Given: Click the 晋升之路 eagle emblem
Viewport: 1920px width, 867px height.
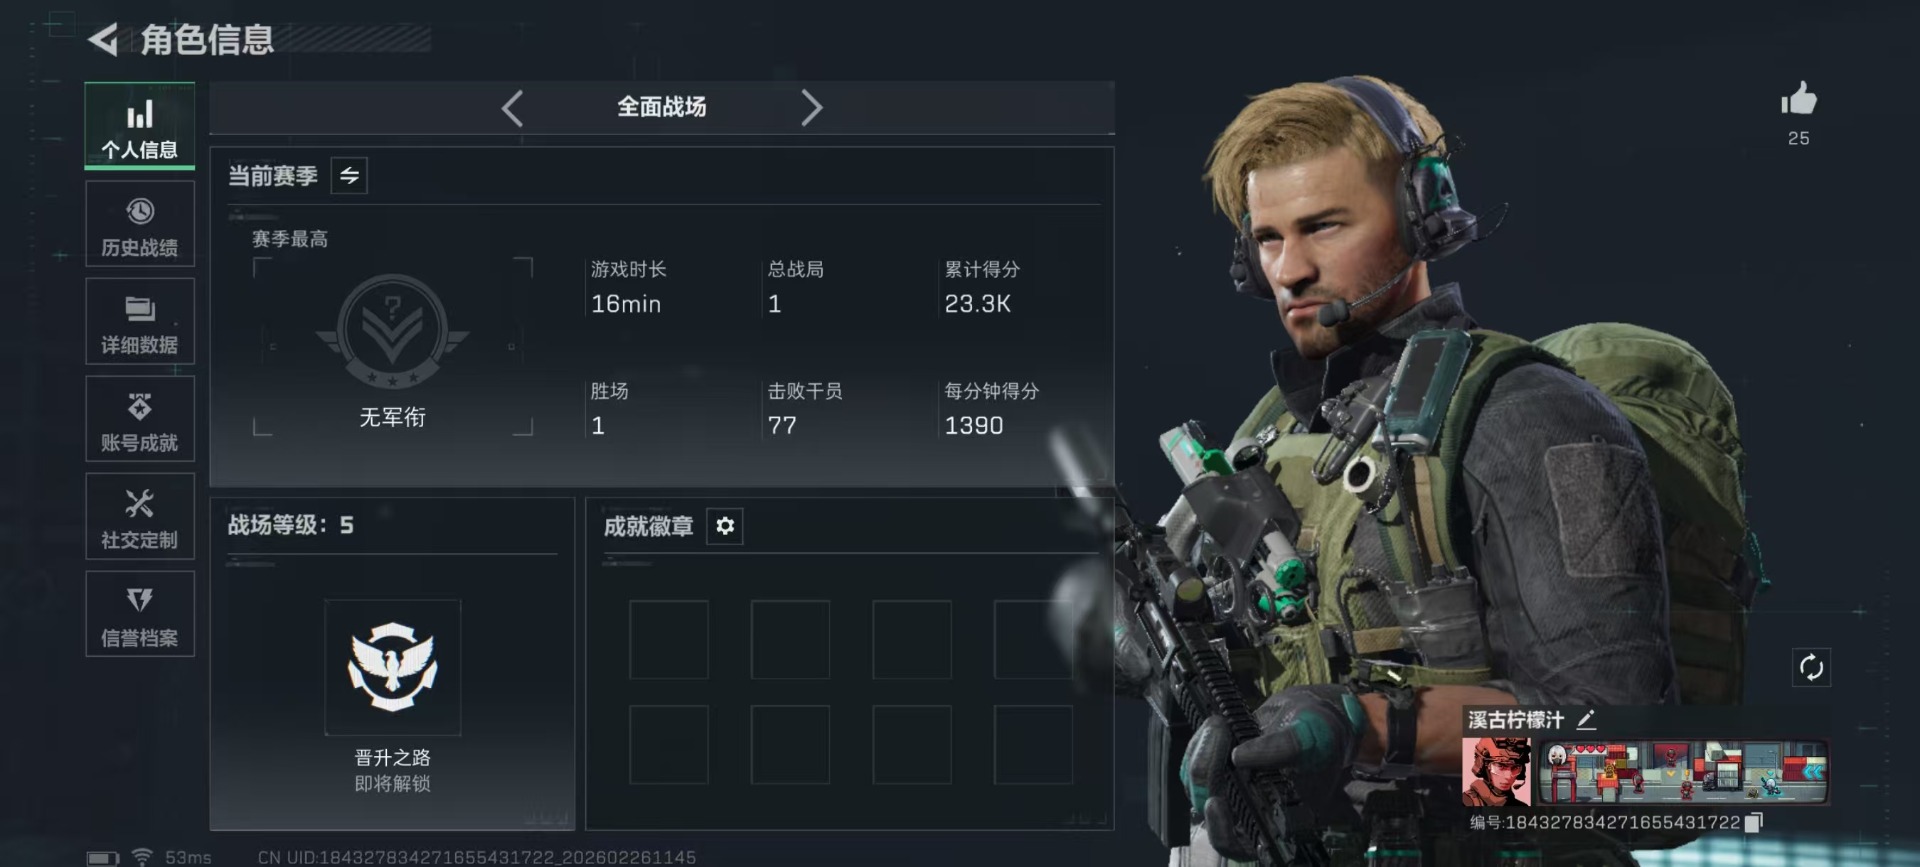Looking at the screenshot, I should point(392,667).
